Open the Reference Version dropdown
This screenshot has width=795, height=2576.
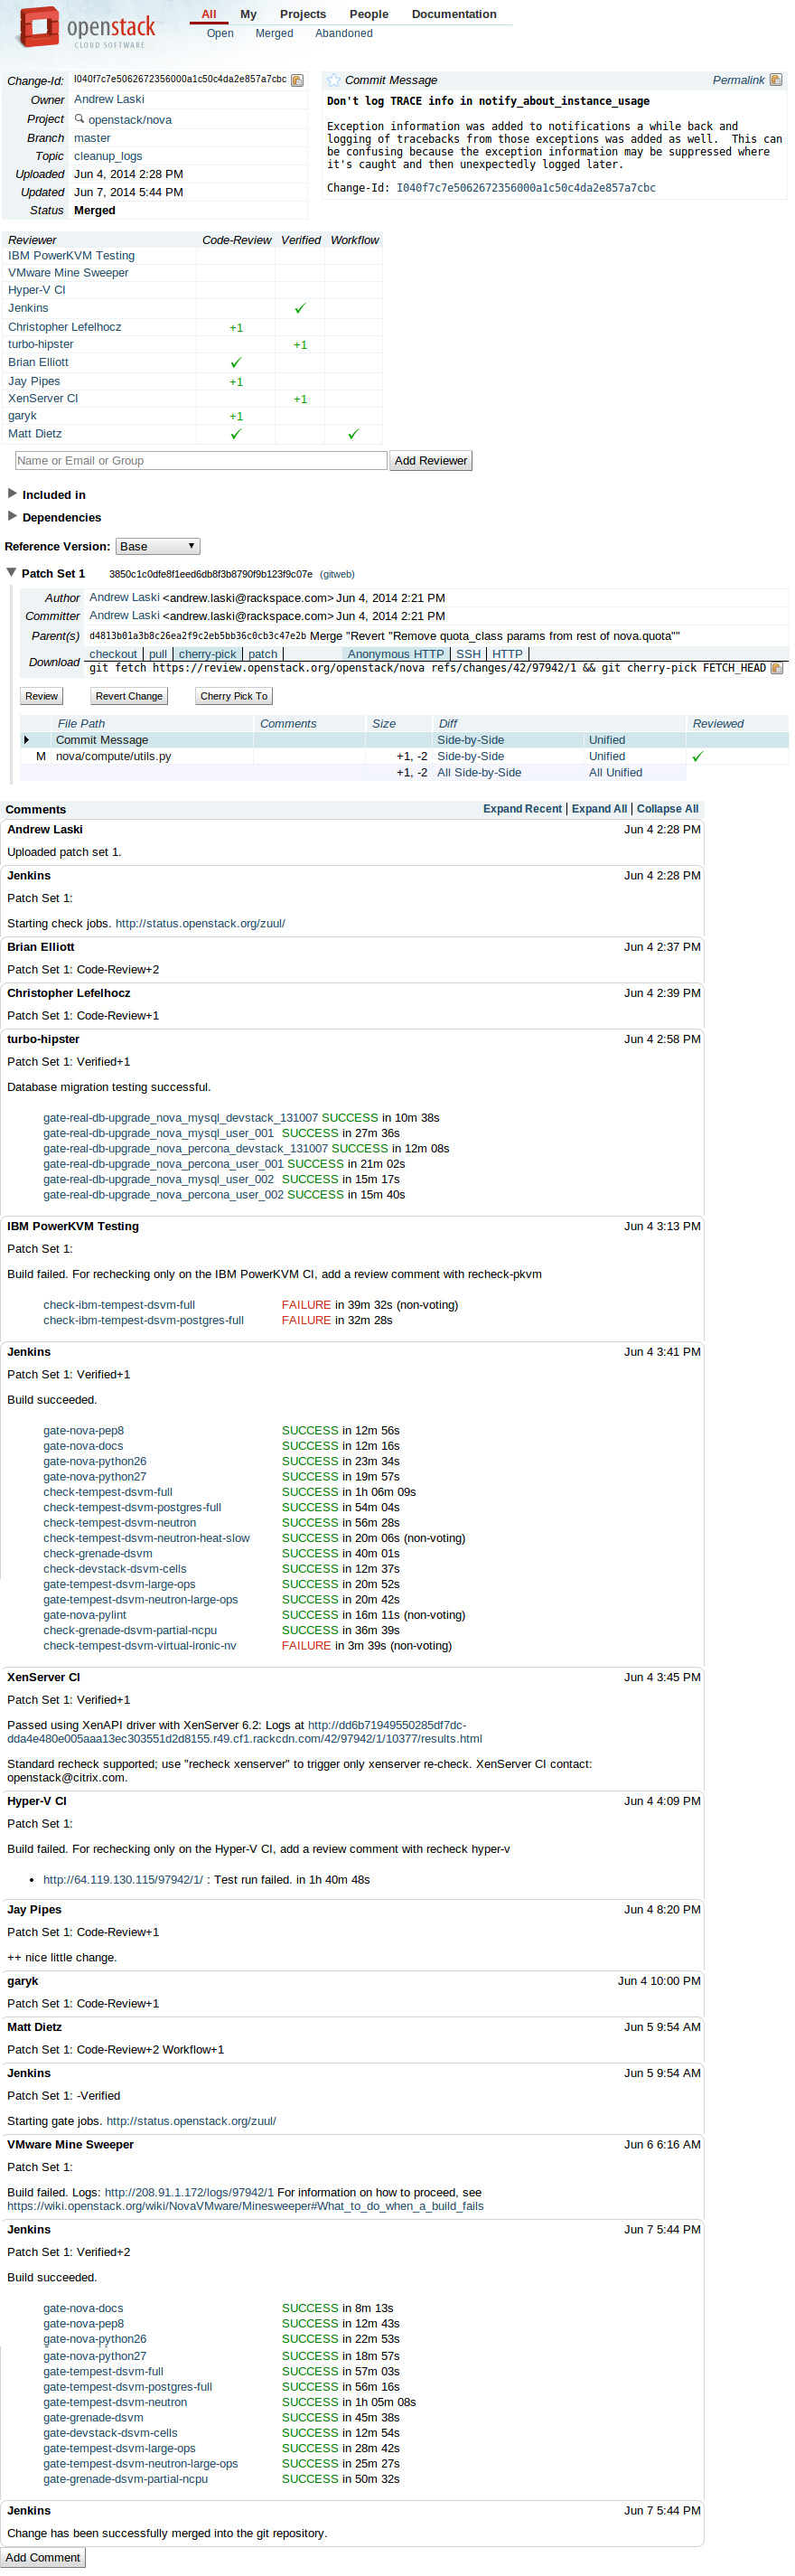click(x=158, y=546)
